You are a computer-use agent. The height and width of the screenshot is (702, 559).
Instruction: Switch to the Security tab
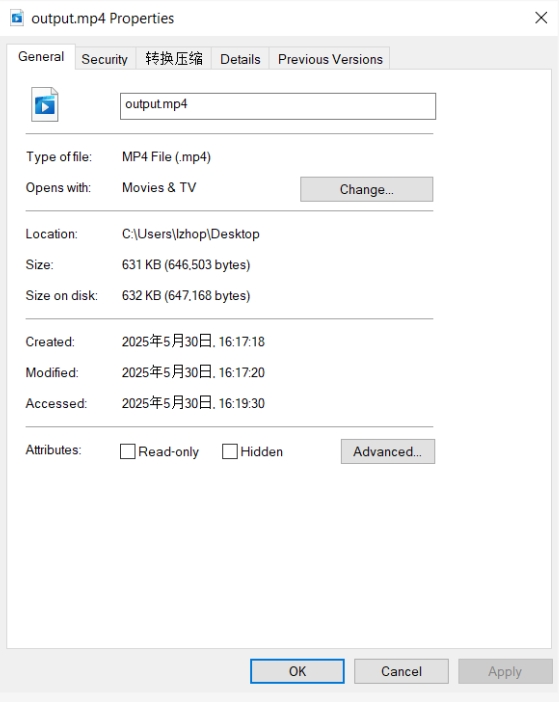pos(104,59)
